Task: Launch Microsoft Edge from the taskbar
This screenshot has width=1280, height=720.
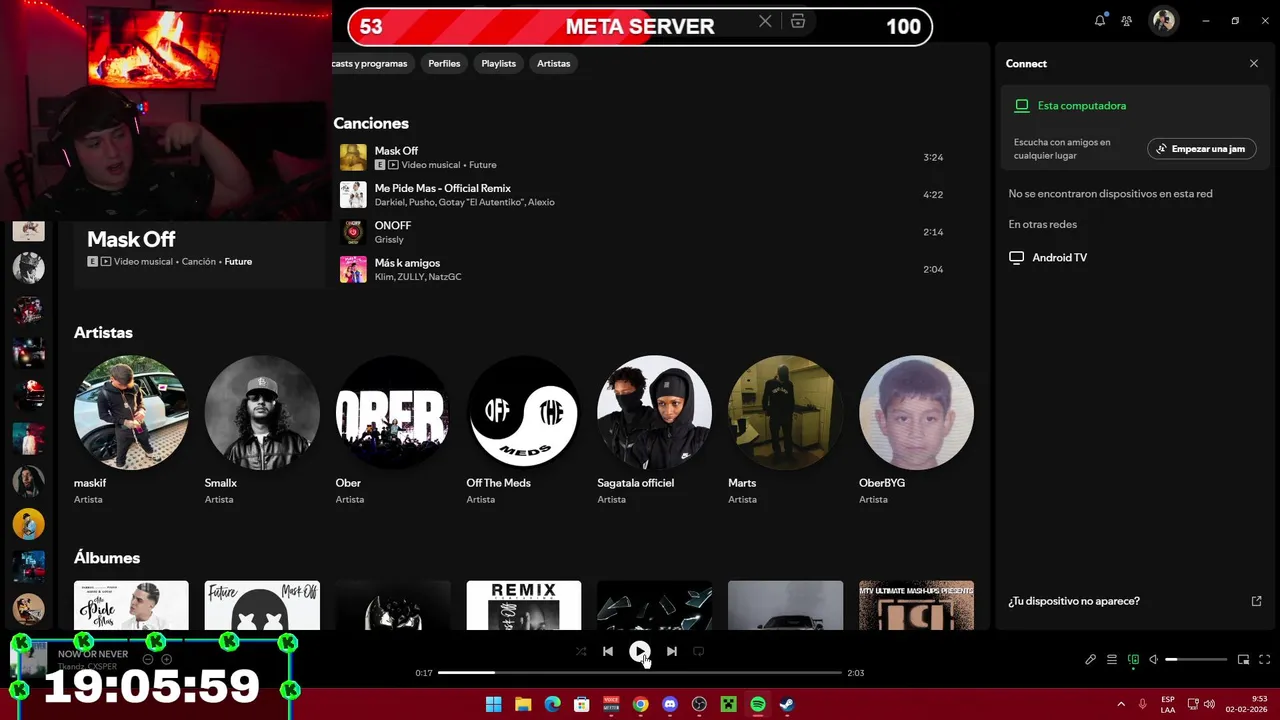Action: [552, 704]
